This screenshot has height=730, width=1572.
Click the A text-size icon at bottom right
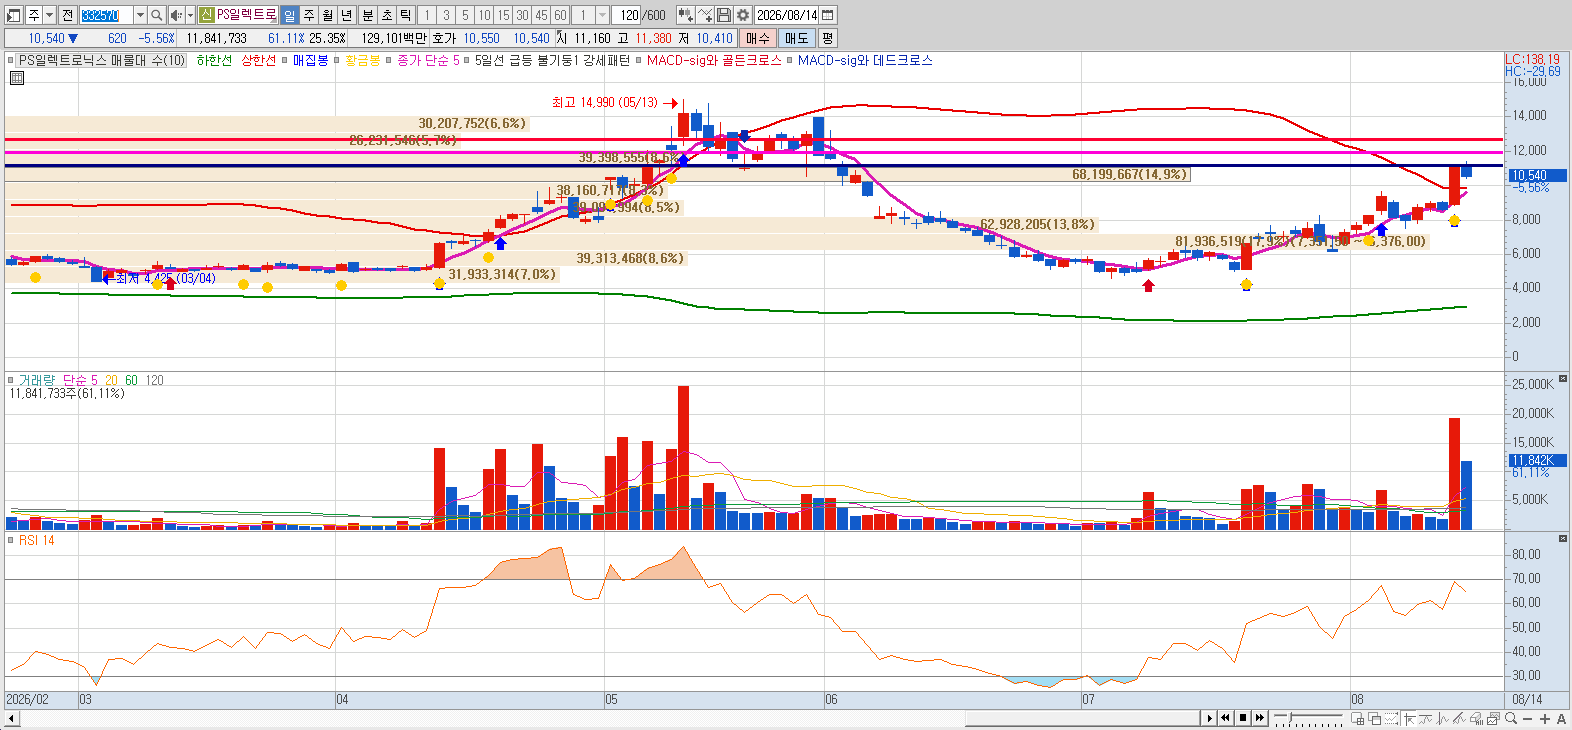coord(1561,718)
